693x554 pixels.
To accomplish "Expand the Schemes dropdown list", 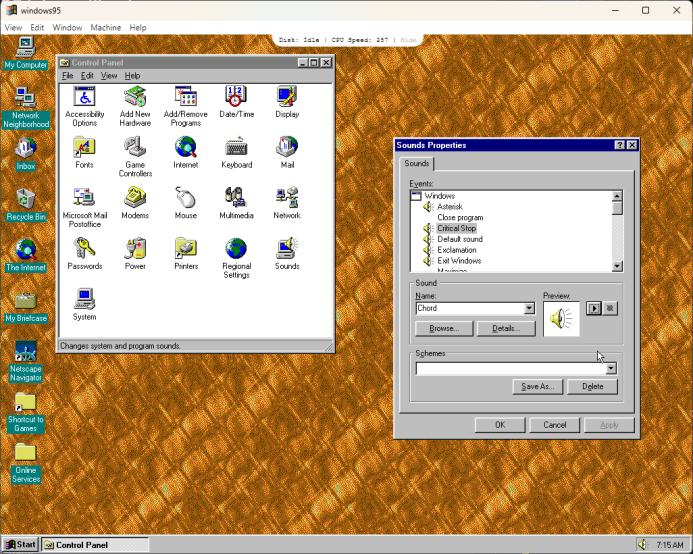I will [x=611, y=368].
